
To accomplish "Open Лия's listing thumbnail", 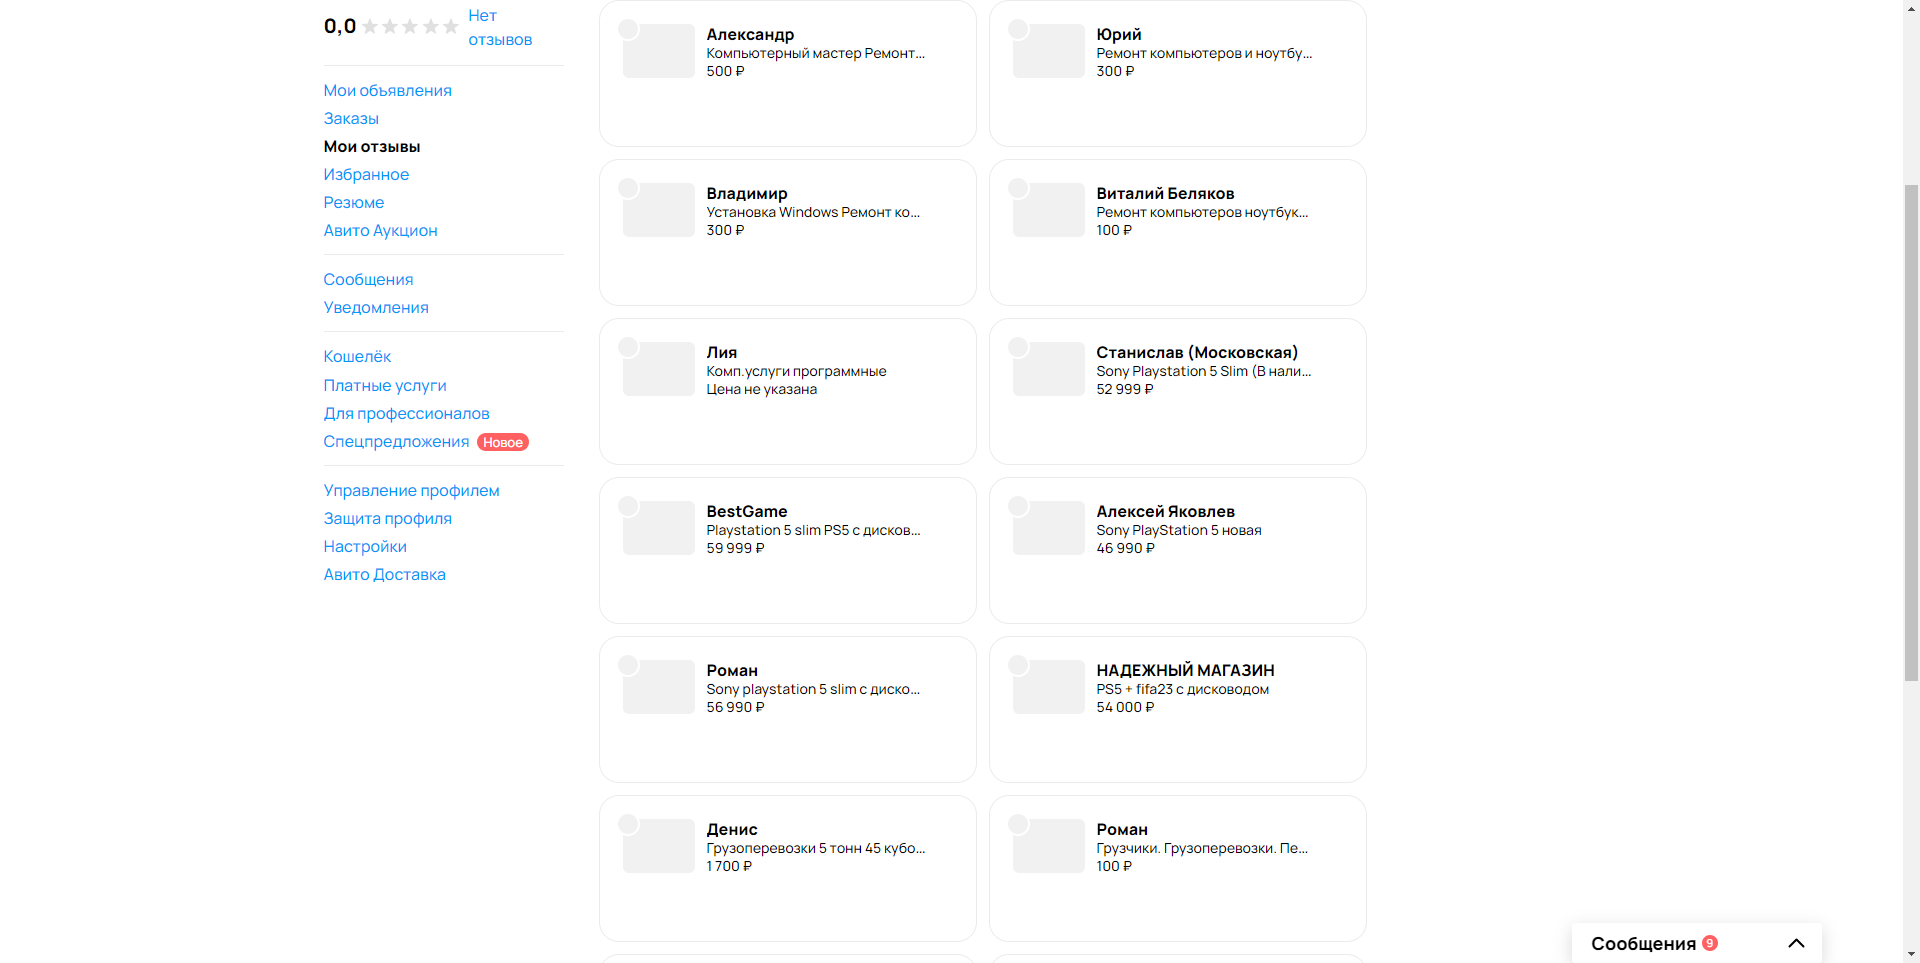I will (658, 369).
